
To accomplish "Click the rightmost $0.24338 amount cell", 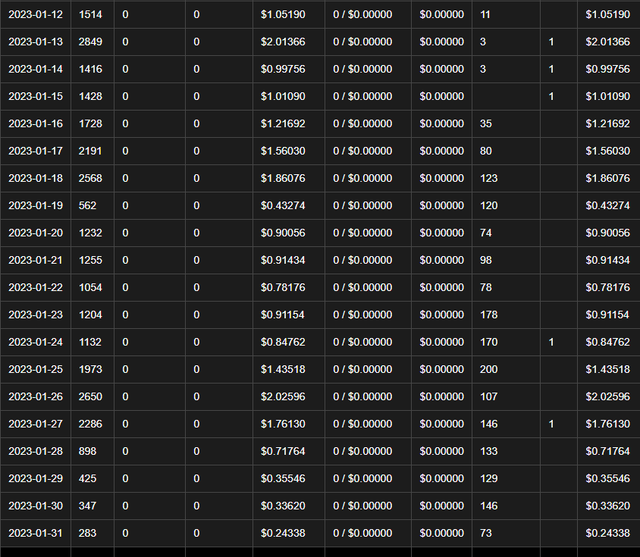I will [608, 534].
